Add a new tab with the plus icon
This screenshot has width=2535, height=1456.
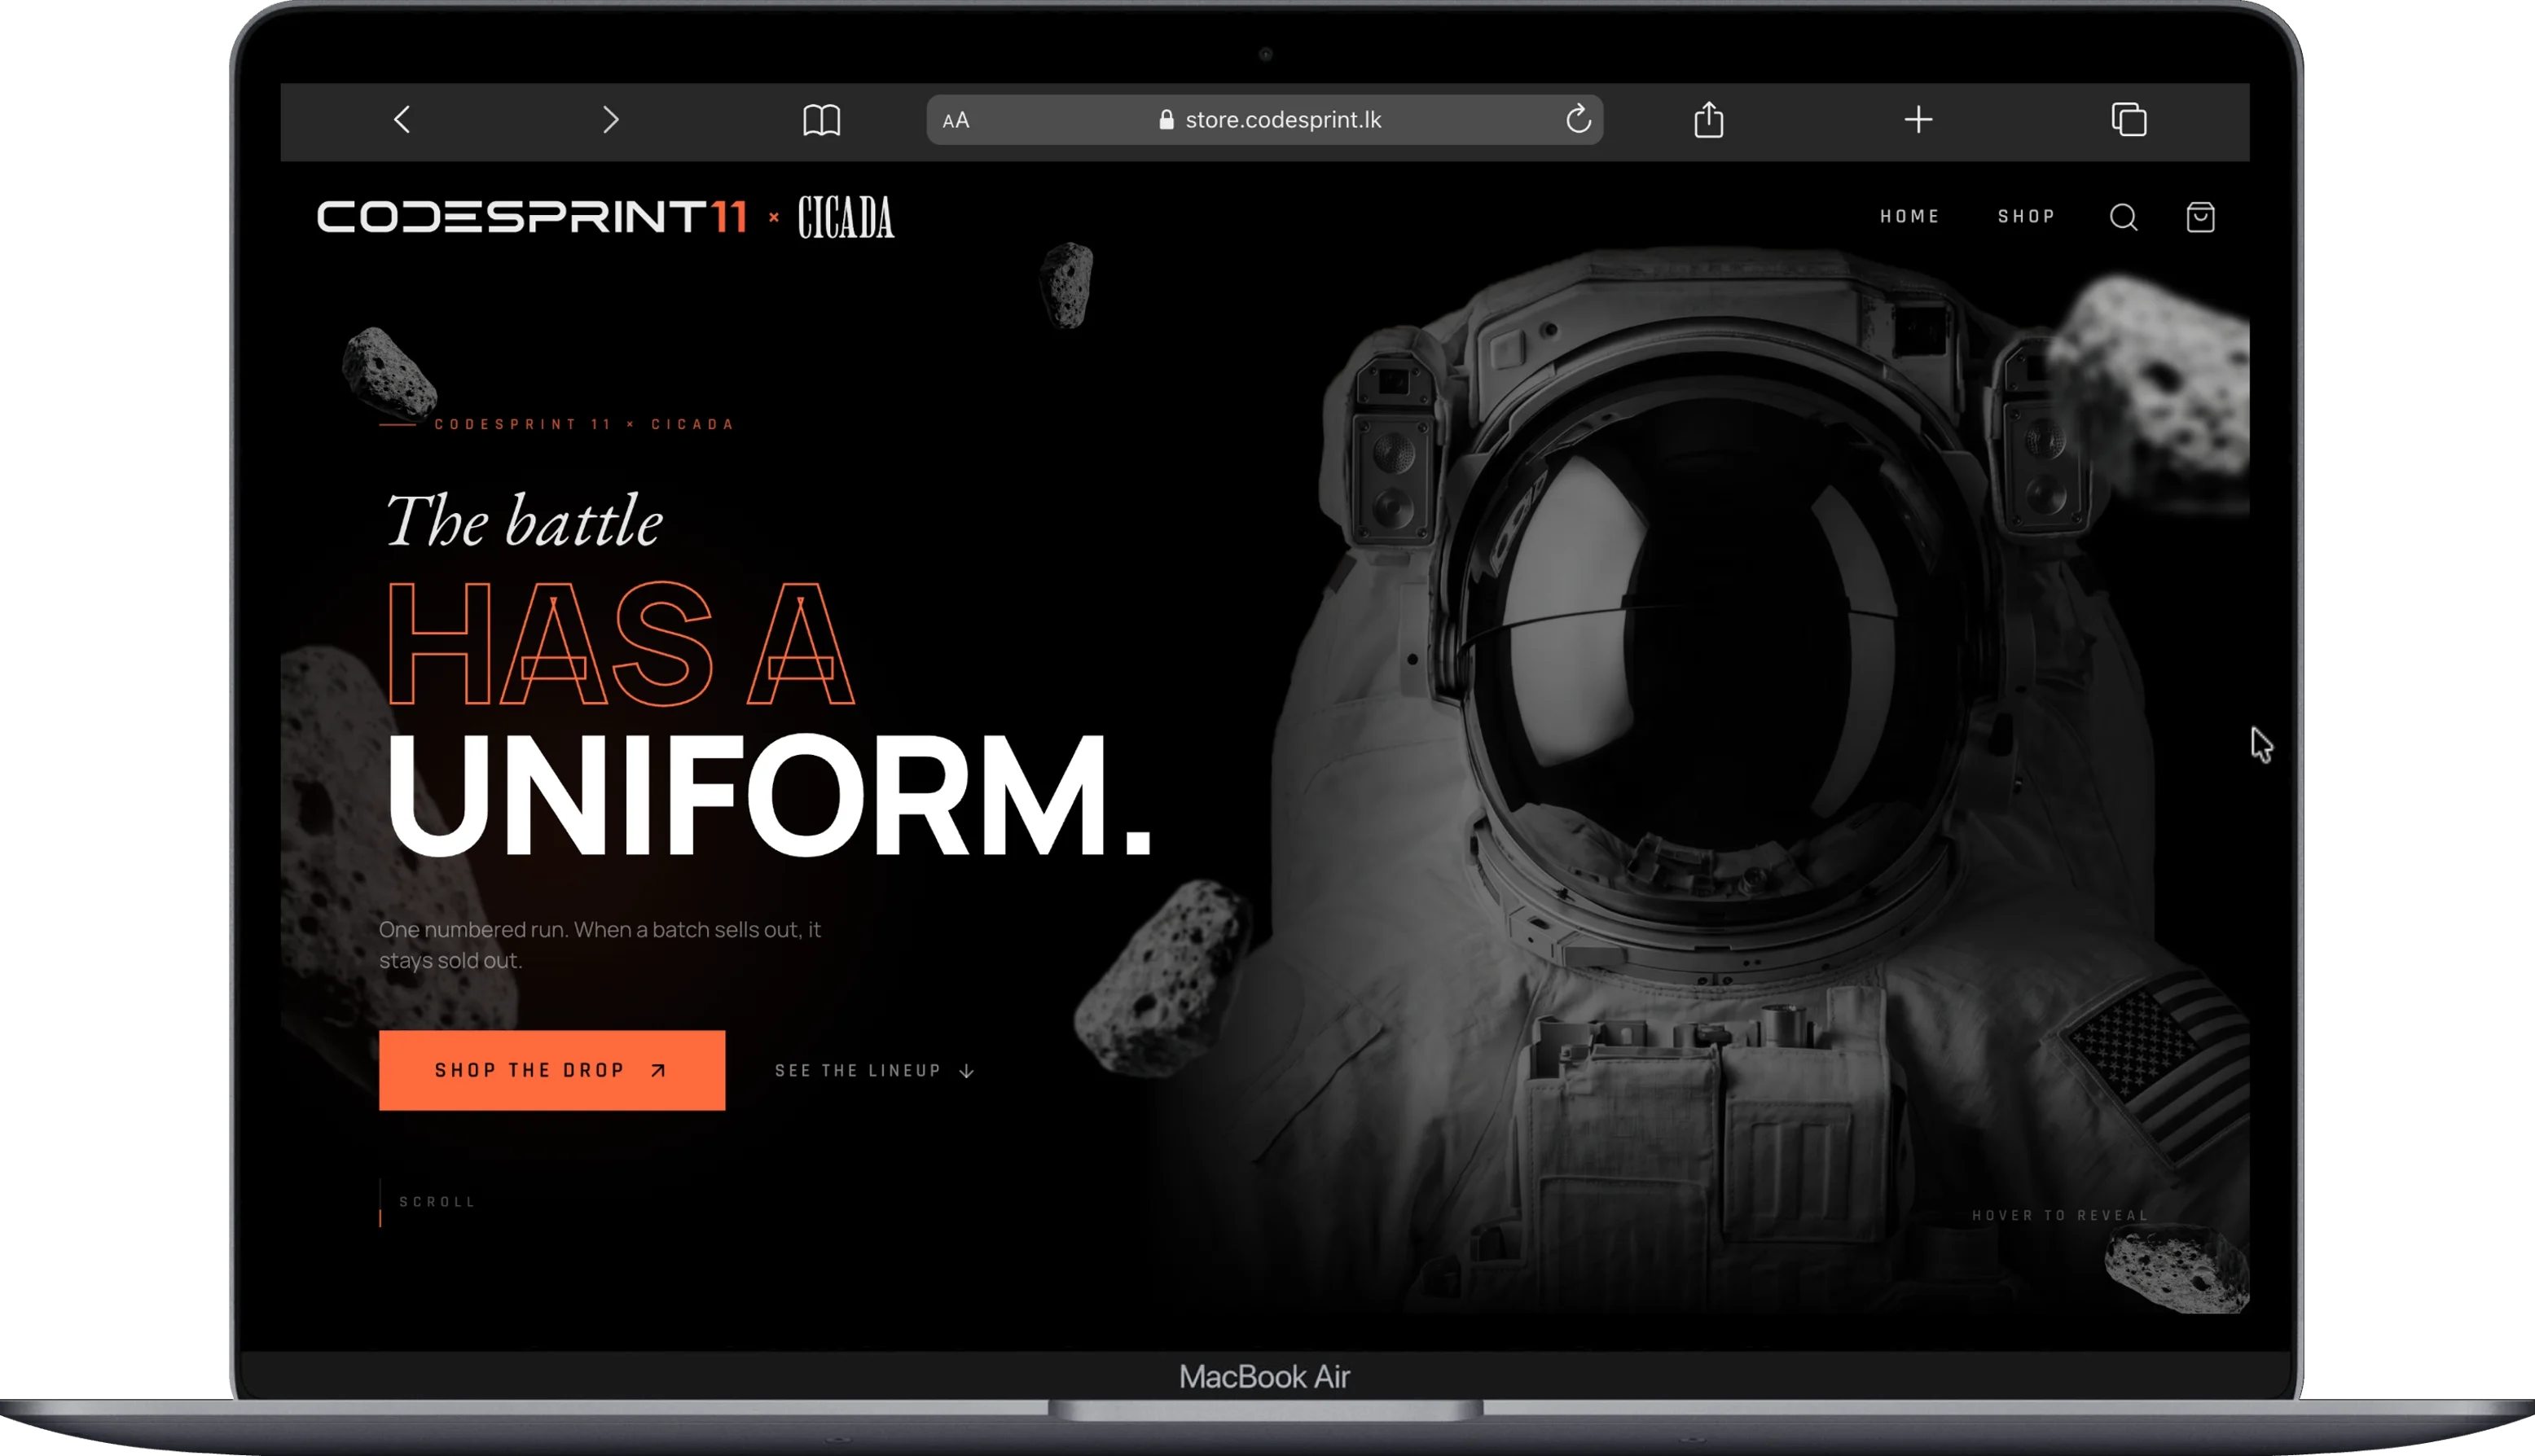point(1918,120)
